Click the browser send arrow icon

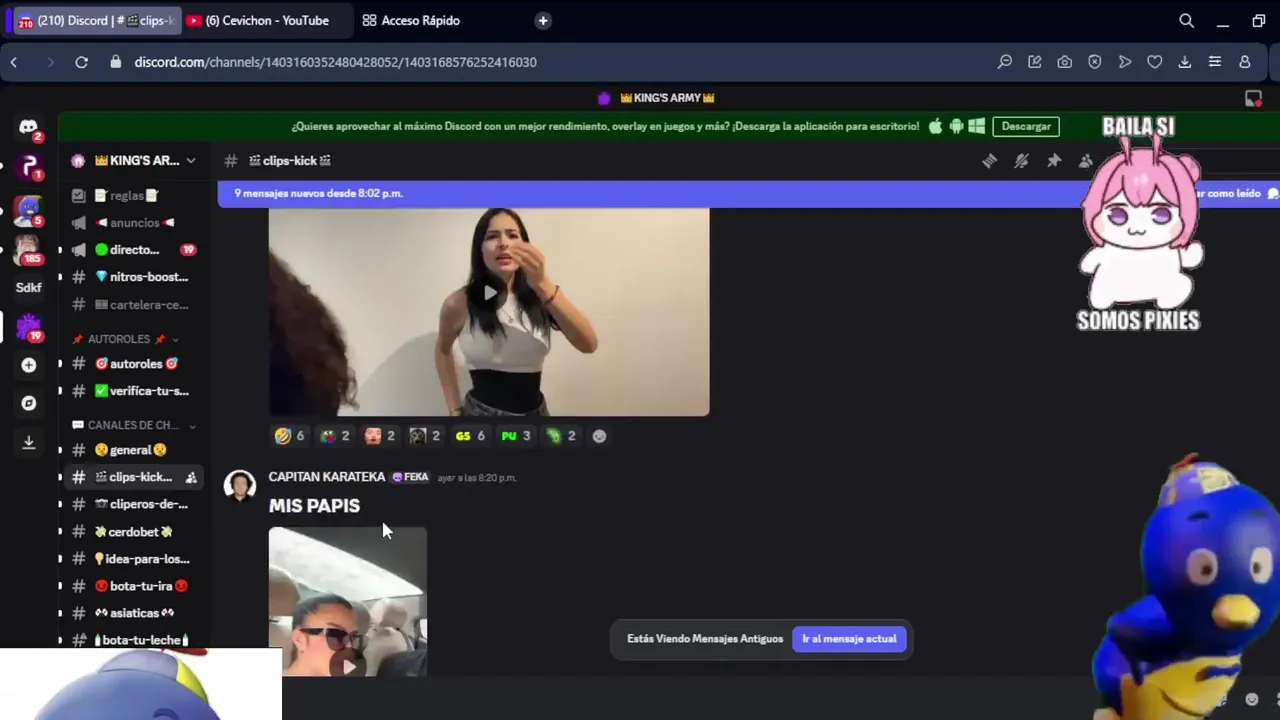click(x=1125, y=62)
